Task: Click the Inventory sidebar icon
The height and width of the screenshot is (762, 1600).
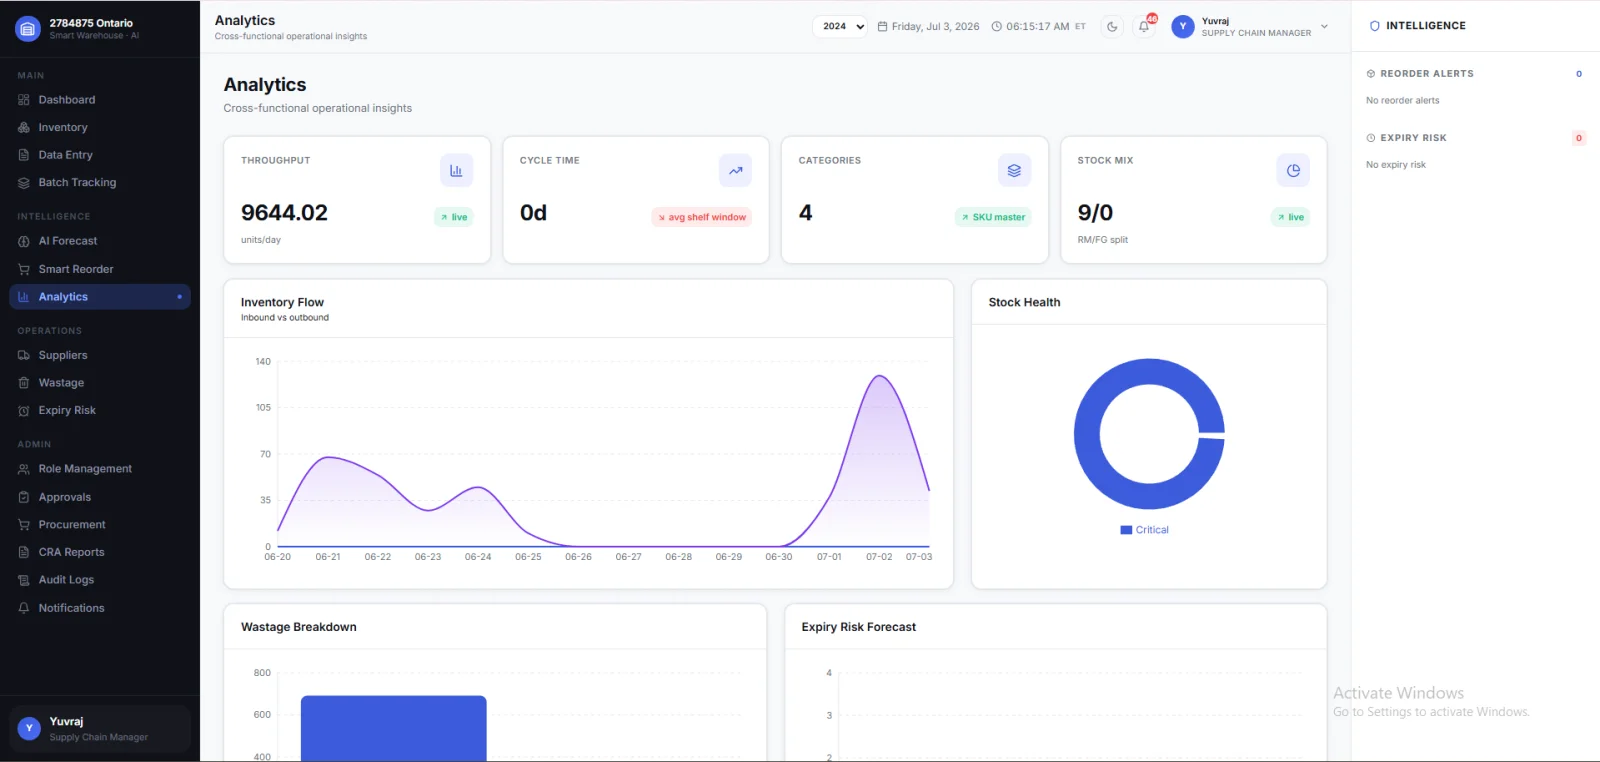Action: [x=24, y=128]
